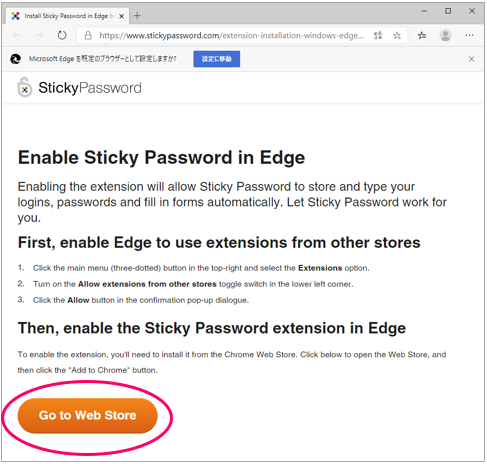Open the three-dotted main menu

tap(469, 35)
